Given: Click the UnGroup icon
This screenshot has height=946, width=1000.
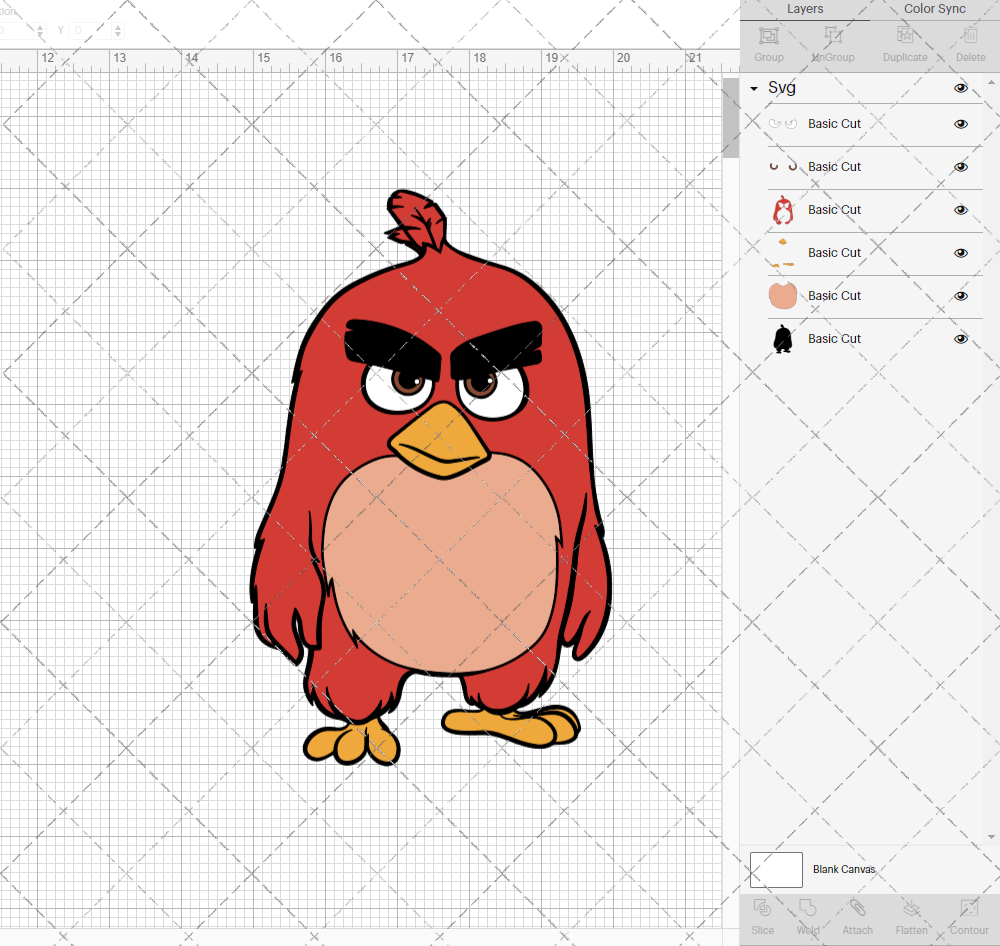Looking at the screenshot, I should click(x=832, y=36).
